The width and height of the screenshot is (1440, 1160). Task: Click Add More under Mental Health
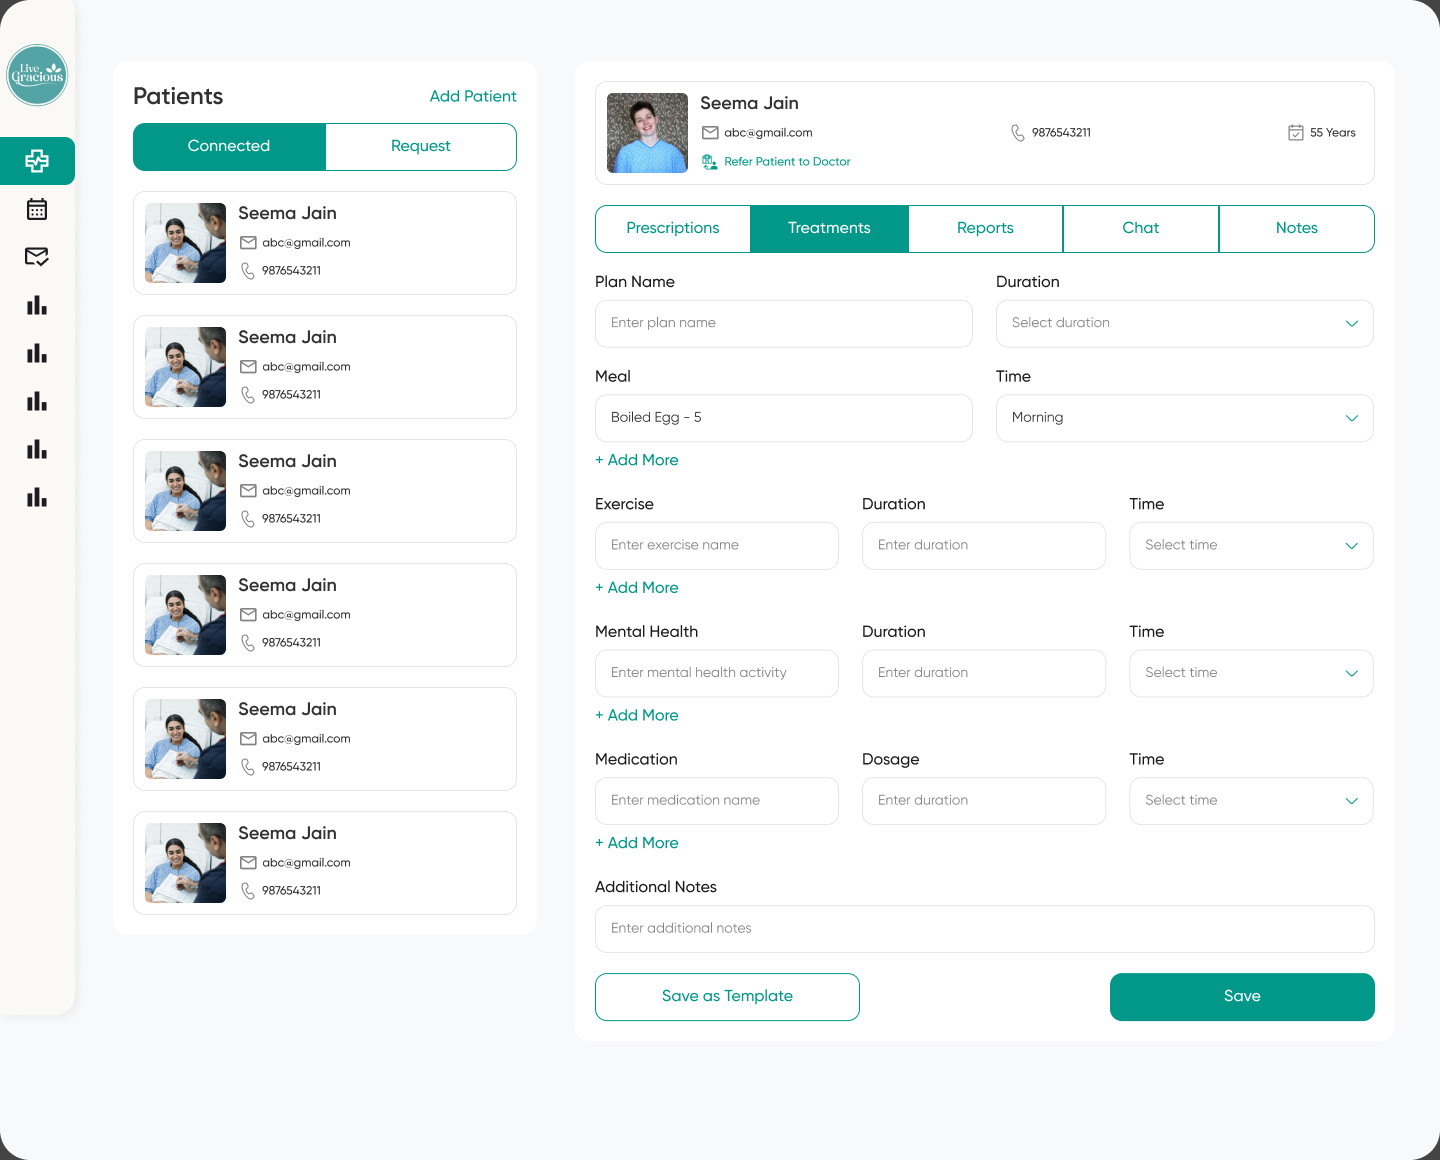(x=637, y=715)
